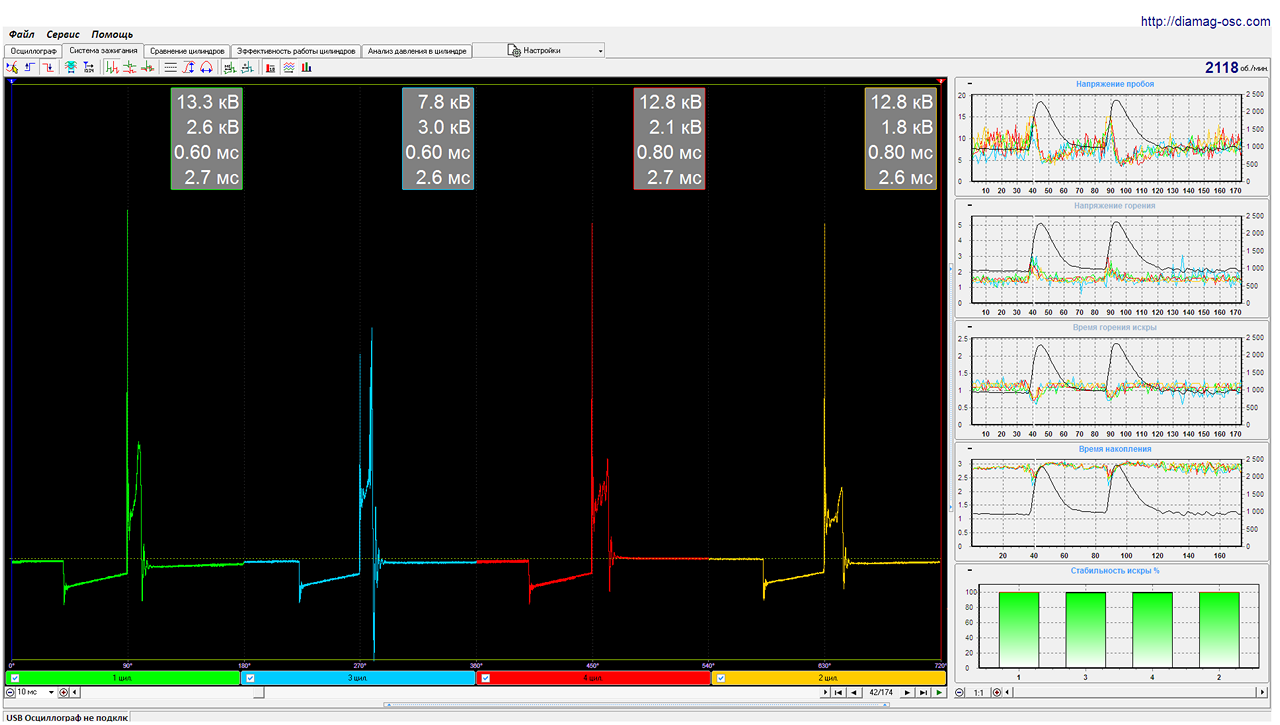Click the 7.8 кВ value for cylinder 3

click(x=445, y=102)
